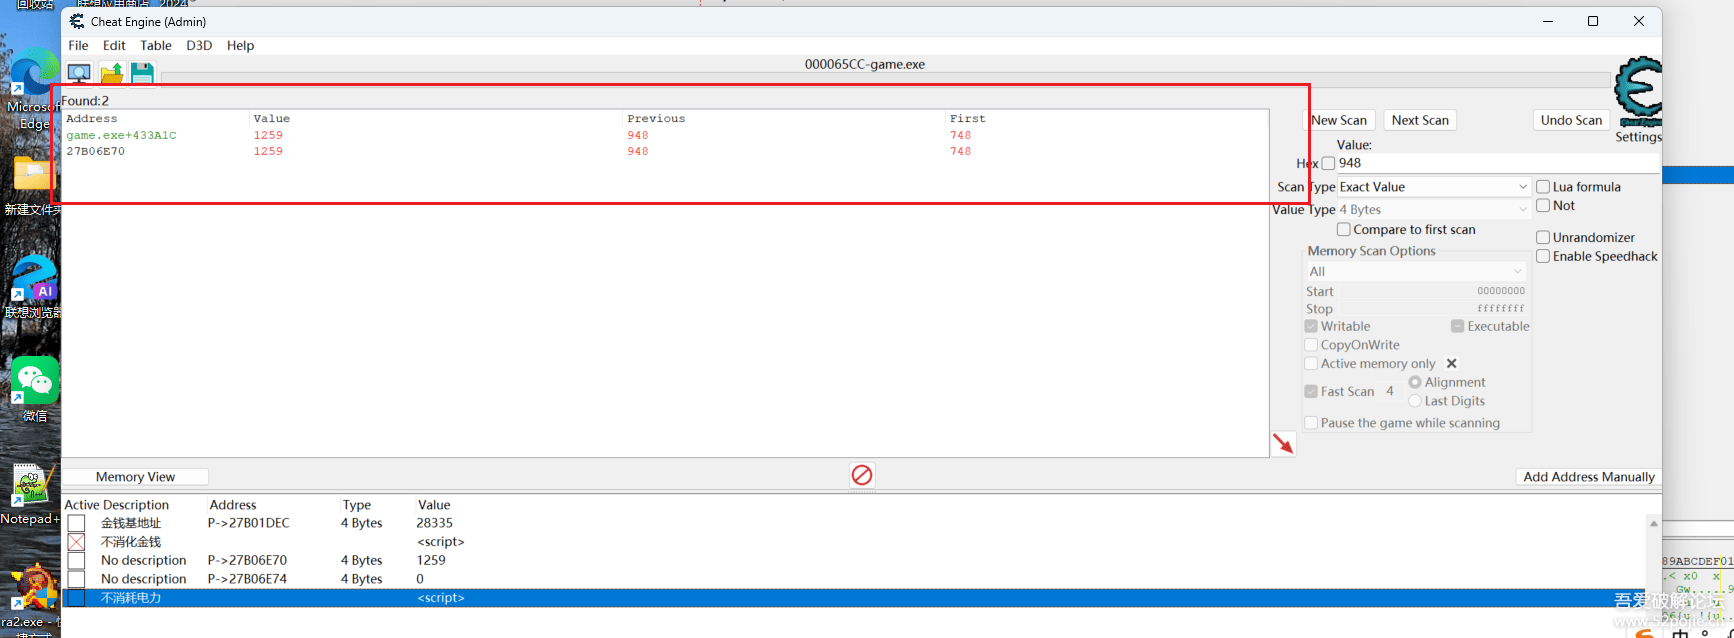Enable the Lua formula checkbox
Viewport: 1734px width, 638px height.
(x=1543, y=187)
